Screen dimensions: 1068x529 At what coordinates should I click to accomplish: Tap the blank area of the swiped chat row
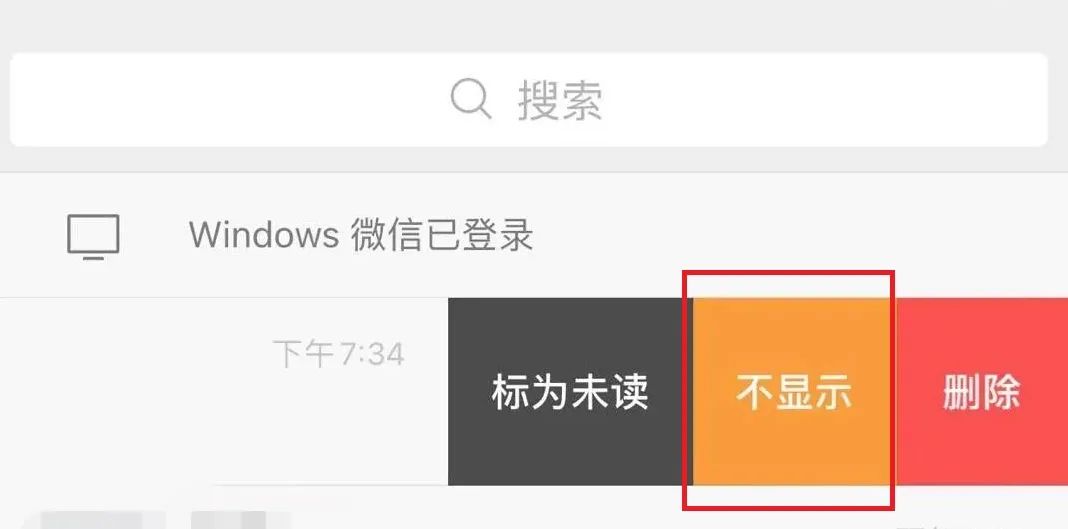pos(136,391)
